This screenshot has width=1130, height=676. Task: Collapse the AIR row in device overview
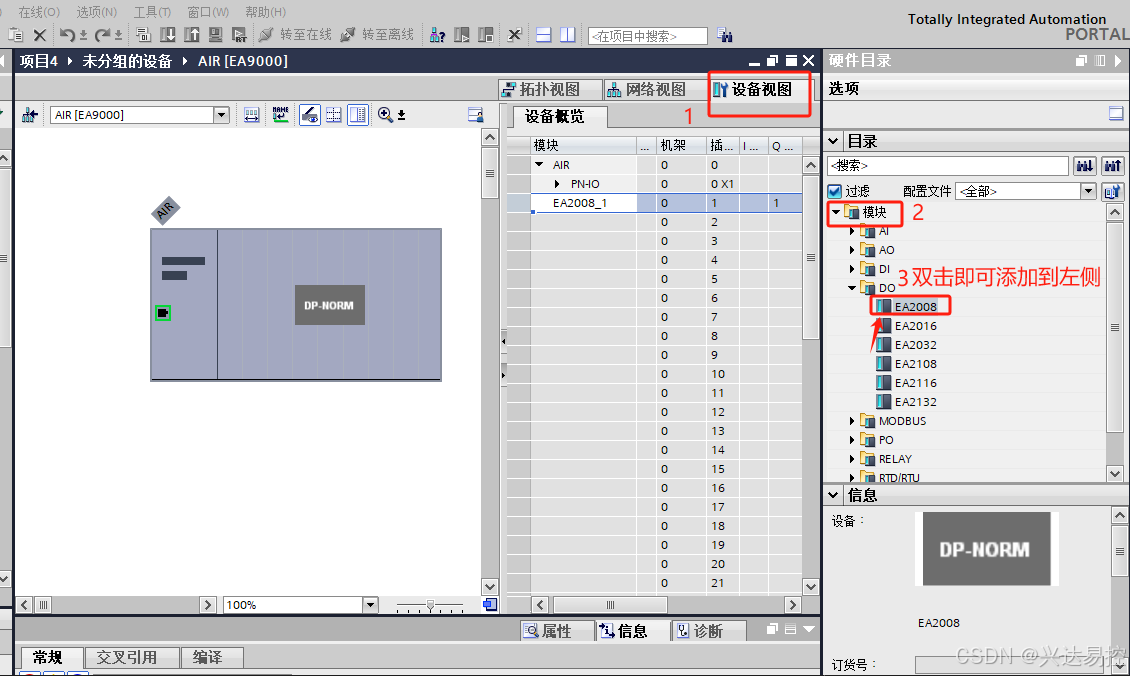(x=539, y=165)
